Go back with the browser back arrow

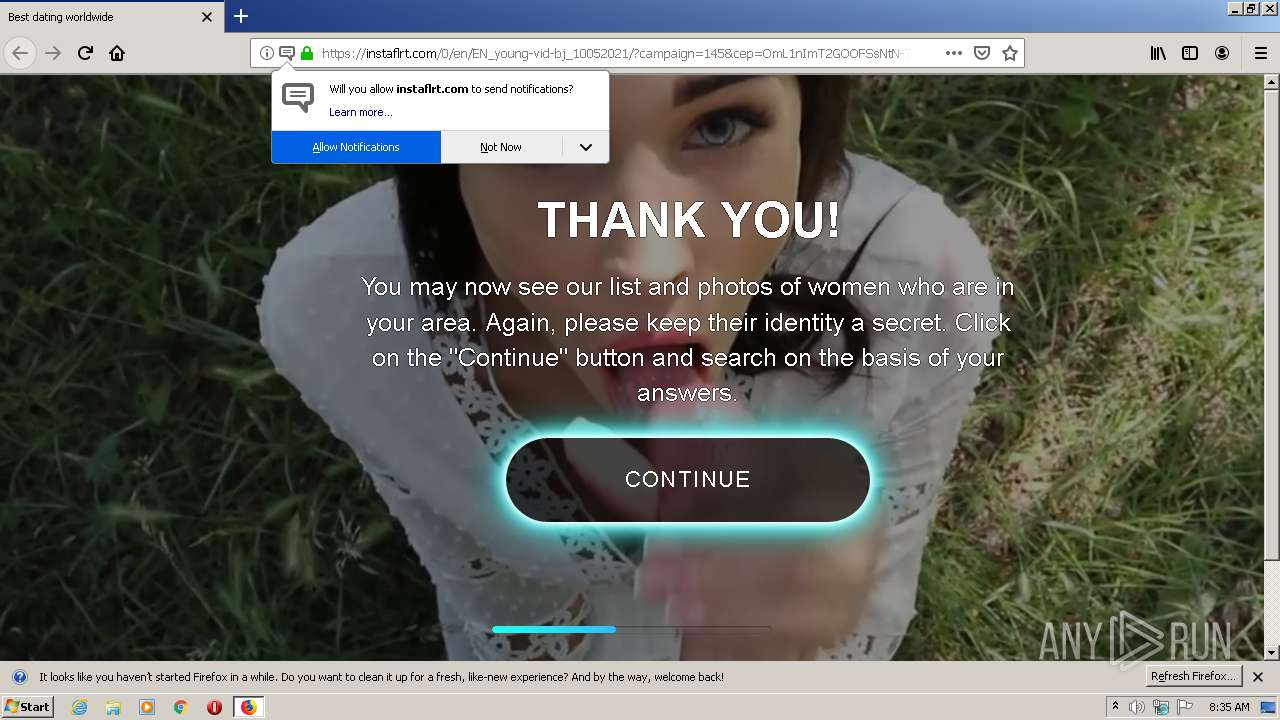point(20,53)
